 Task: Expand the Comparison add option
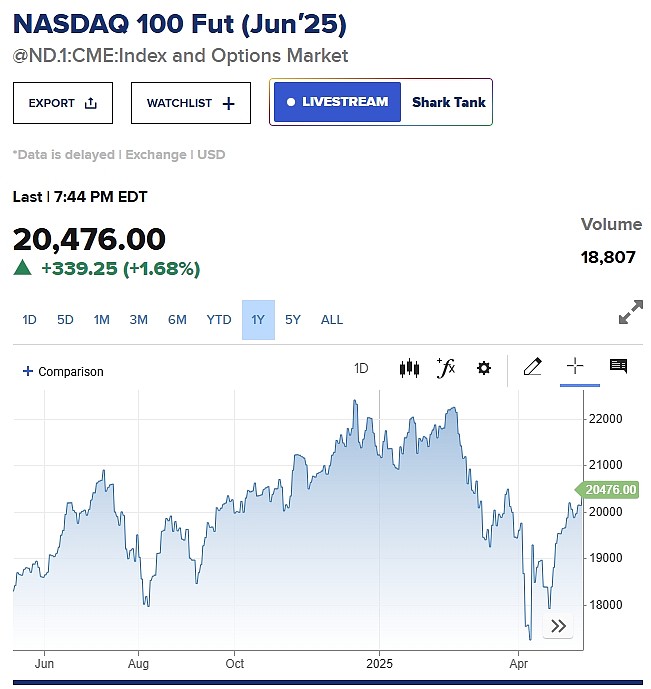click(x=63, y=371)
